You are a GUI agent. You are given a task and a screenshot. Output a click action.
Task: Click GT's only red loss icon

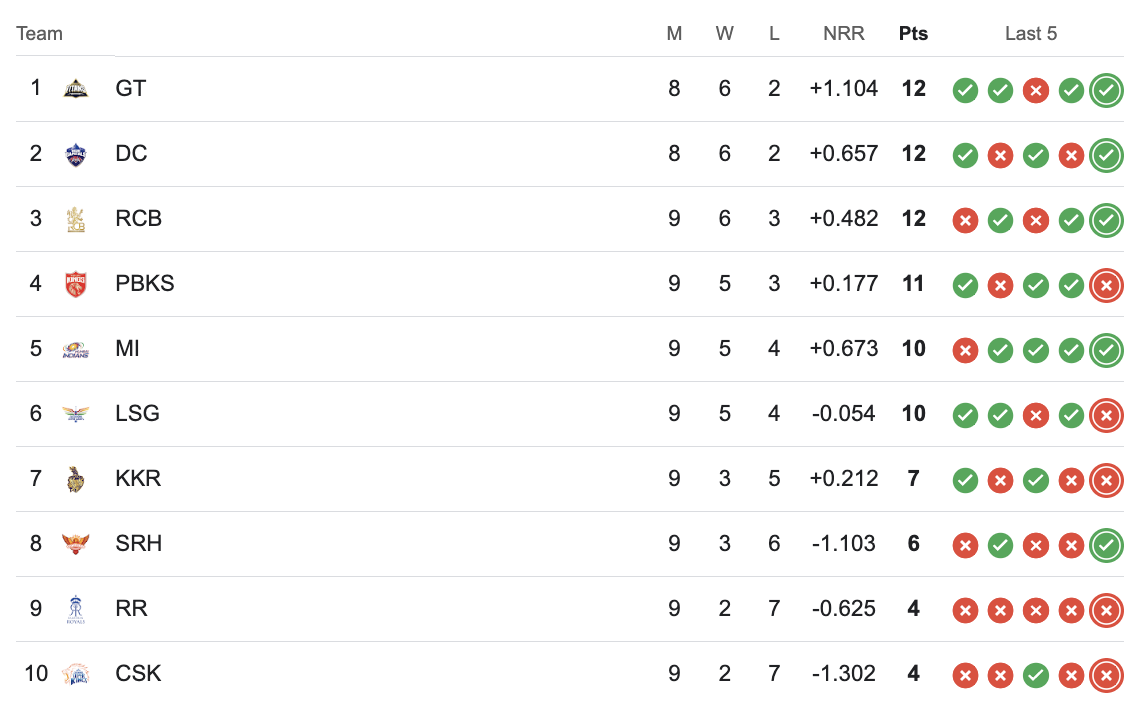click(1036, 91)
